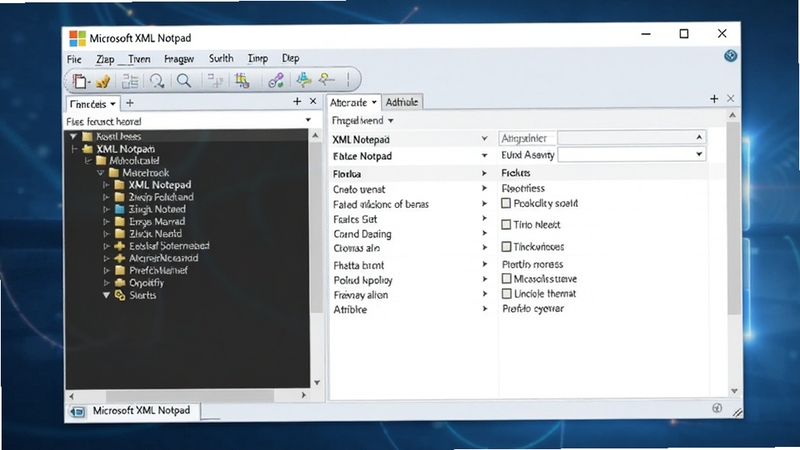
Task: Select the Polud kpoloy row
Action: click(412, 280)
